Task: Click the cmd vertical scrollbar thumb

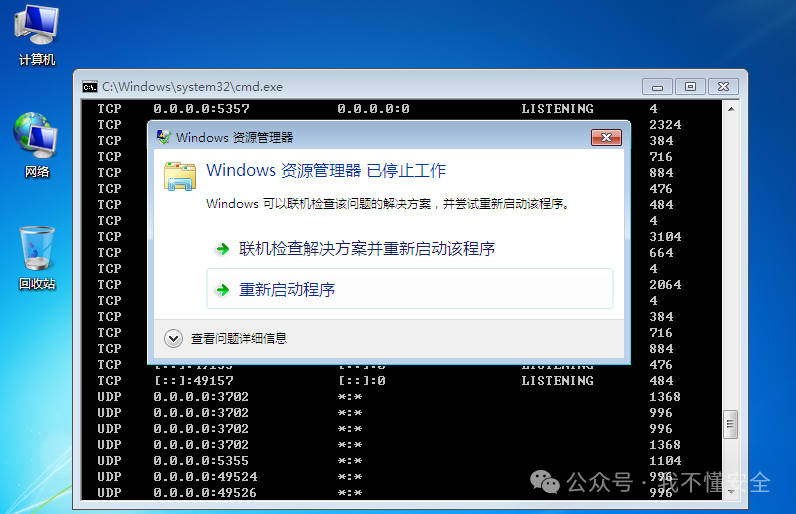Action: 731,424
